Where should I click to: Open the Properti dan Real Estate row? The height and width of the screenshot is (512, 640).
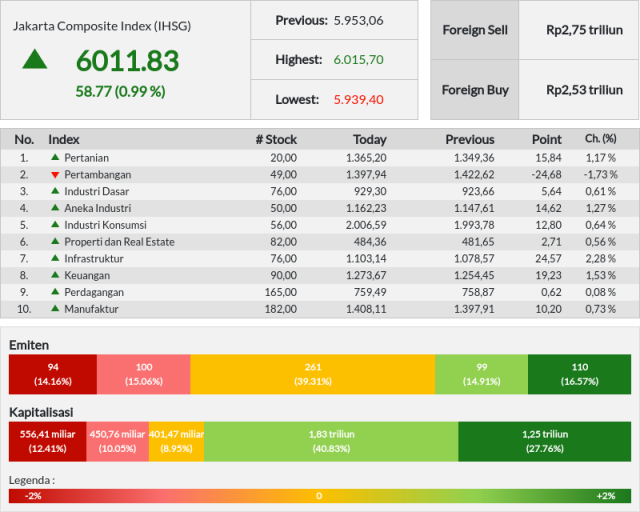(x=320, y=242)
